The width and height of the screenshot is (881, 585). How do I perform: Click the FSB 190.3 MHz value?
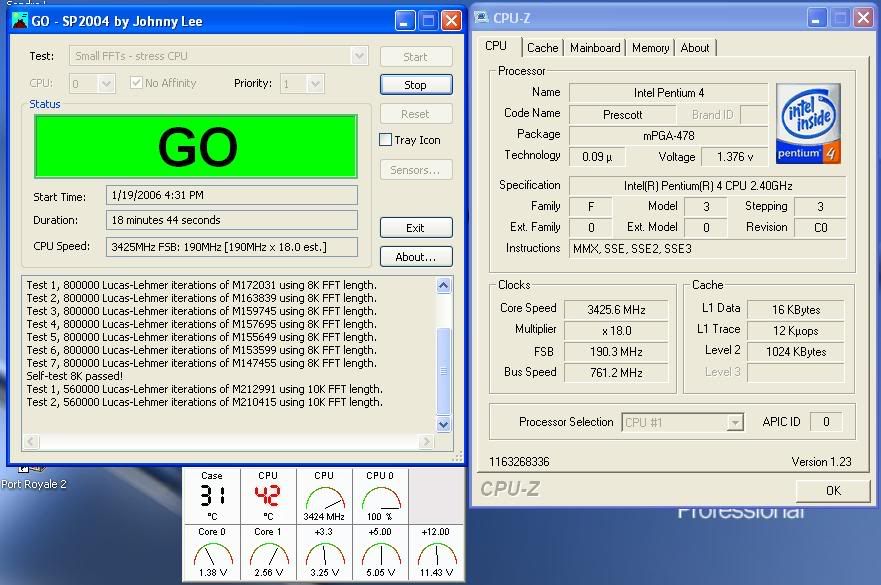[616, 352]
